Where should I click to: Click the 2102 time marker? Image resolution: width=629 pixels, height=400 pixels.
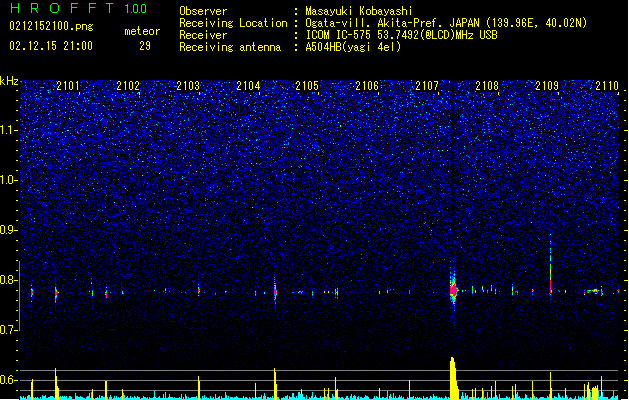(x=128, y=85)
